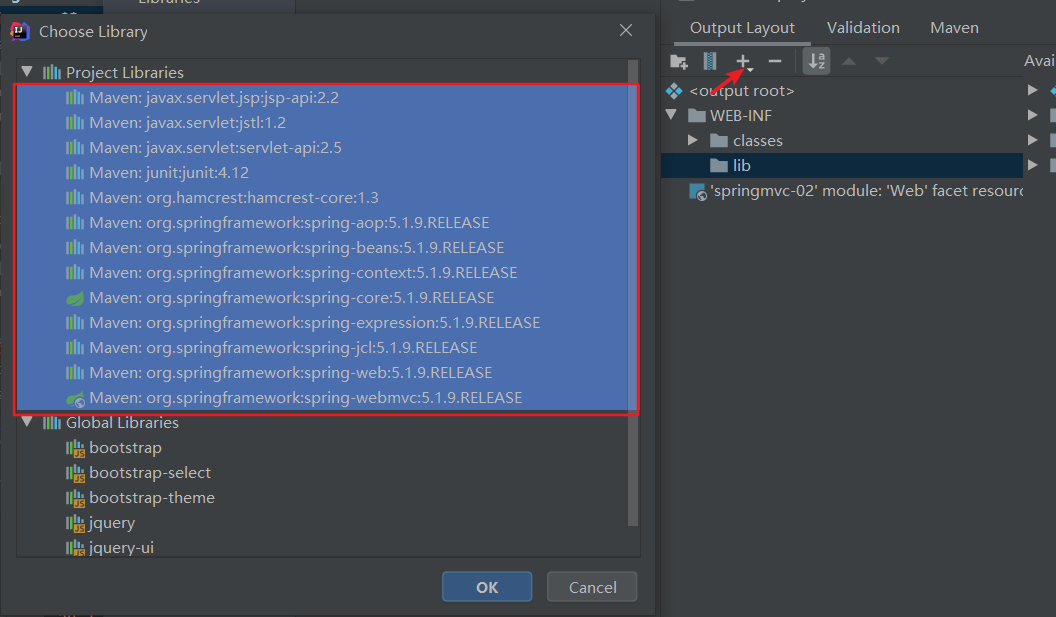The height and width of the screenshot is (617, 1056).
Task: Collapse the Project Libraries node
Action: click(x=27, y=71)
